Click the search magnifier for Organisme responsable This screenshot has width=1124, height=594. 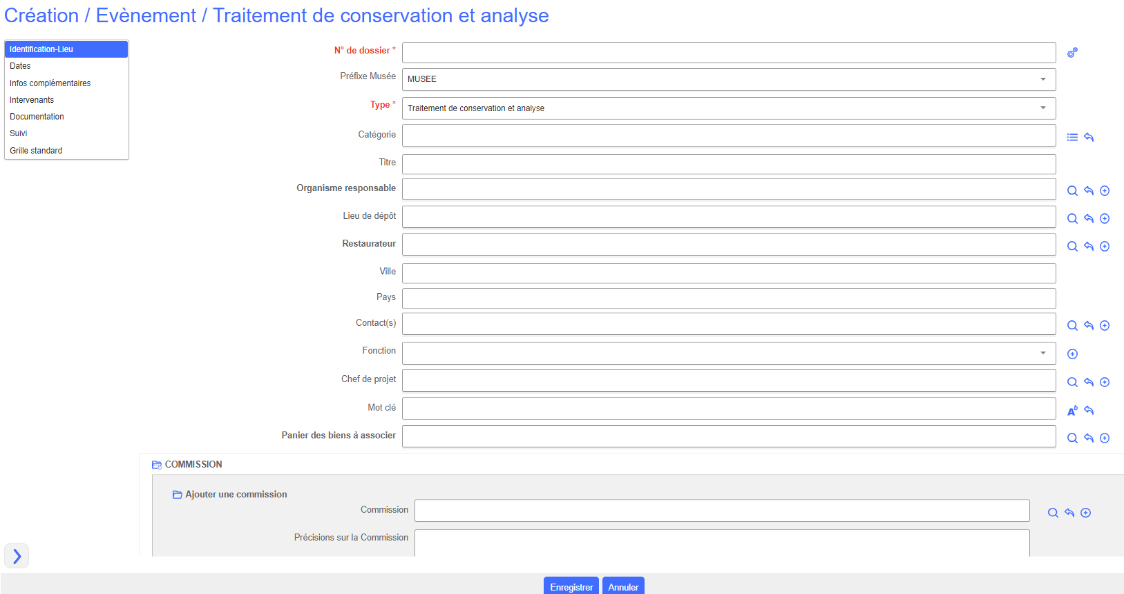click(x=1071, y=191)
